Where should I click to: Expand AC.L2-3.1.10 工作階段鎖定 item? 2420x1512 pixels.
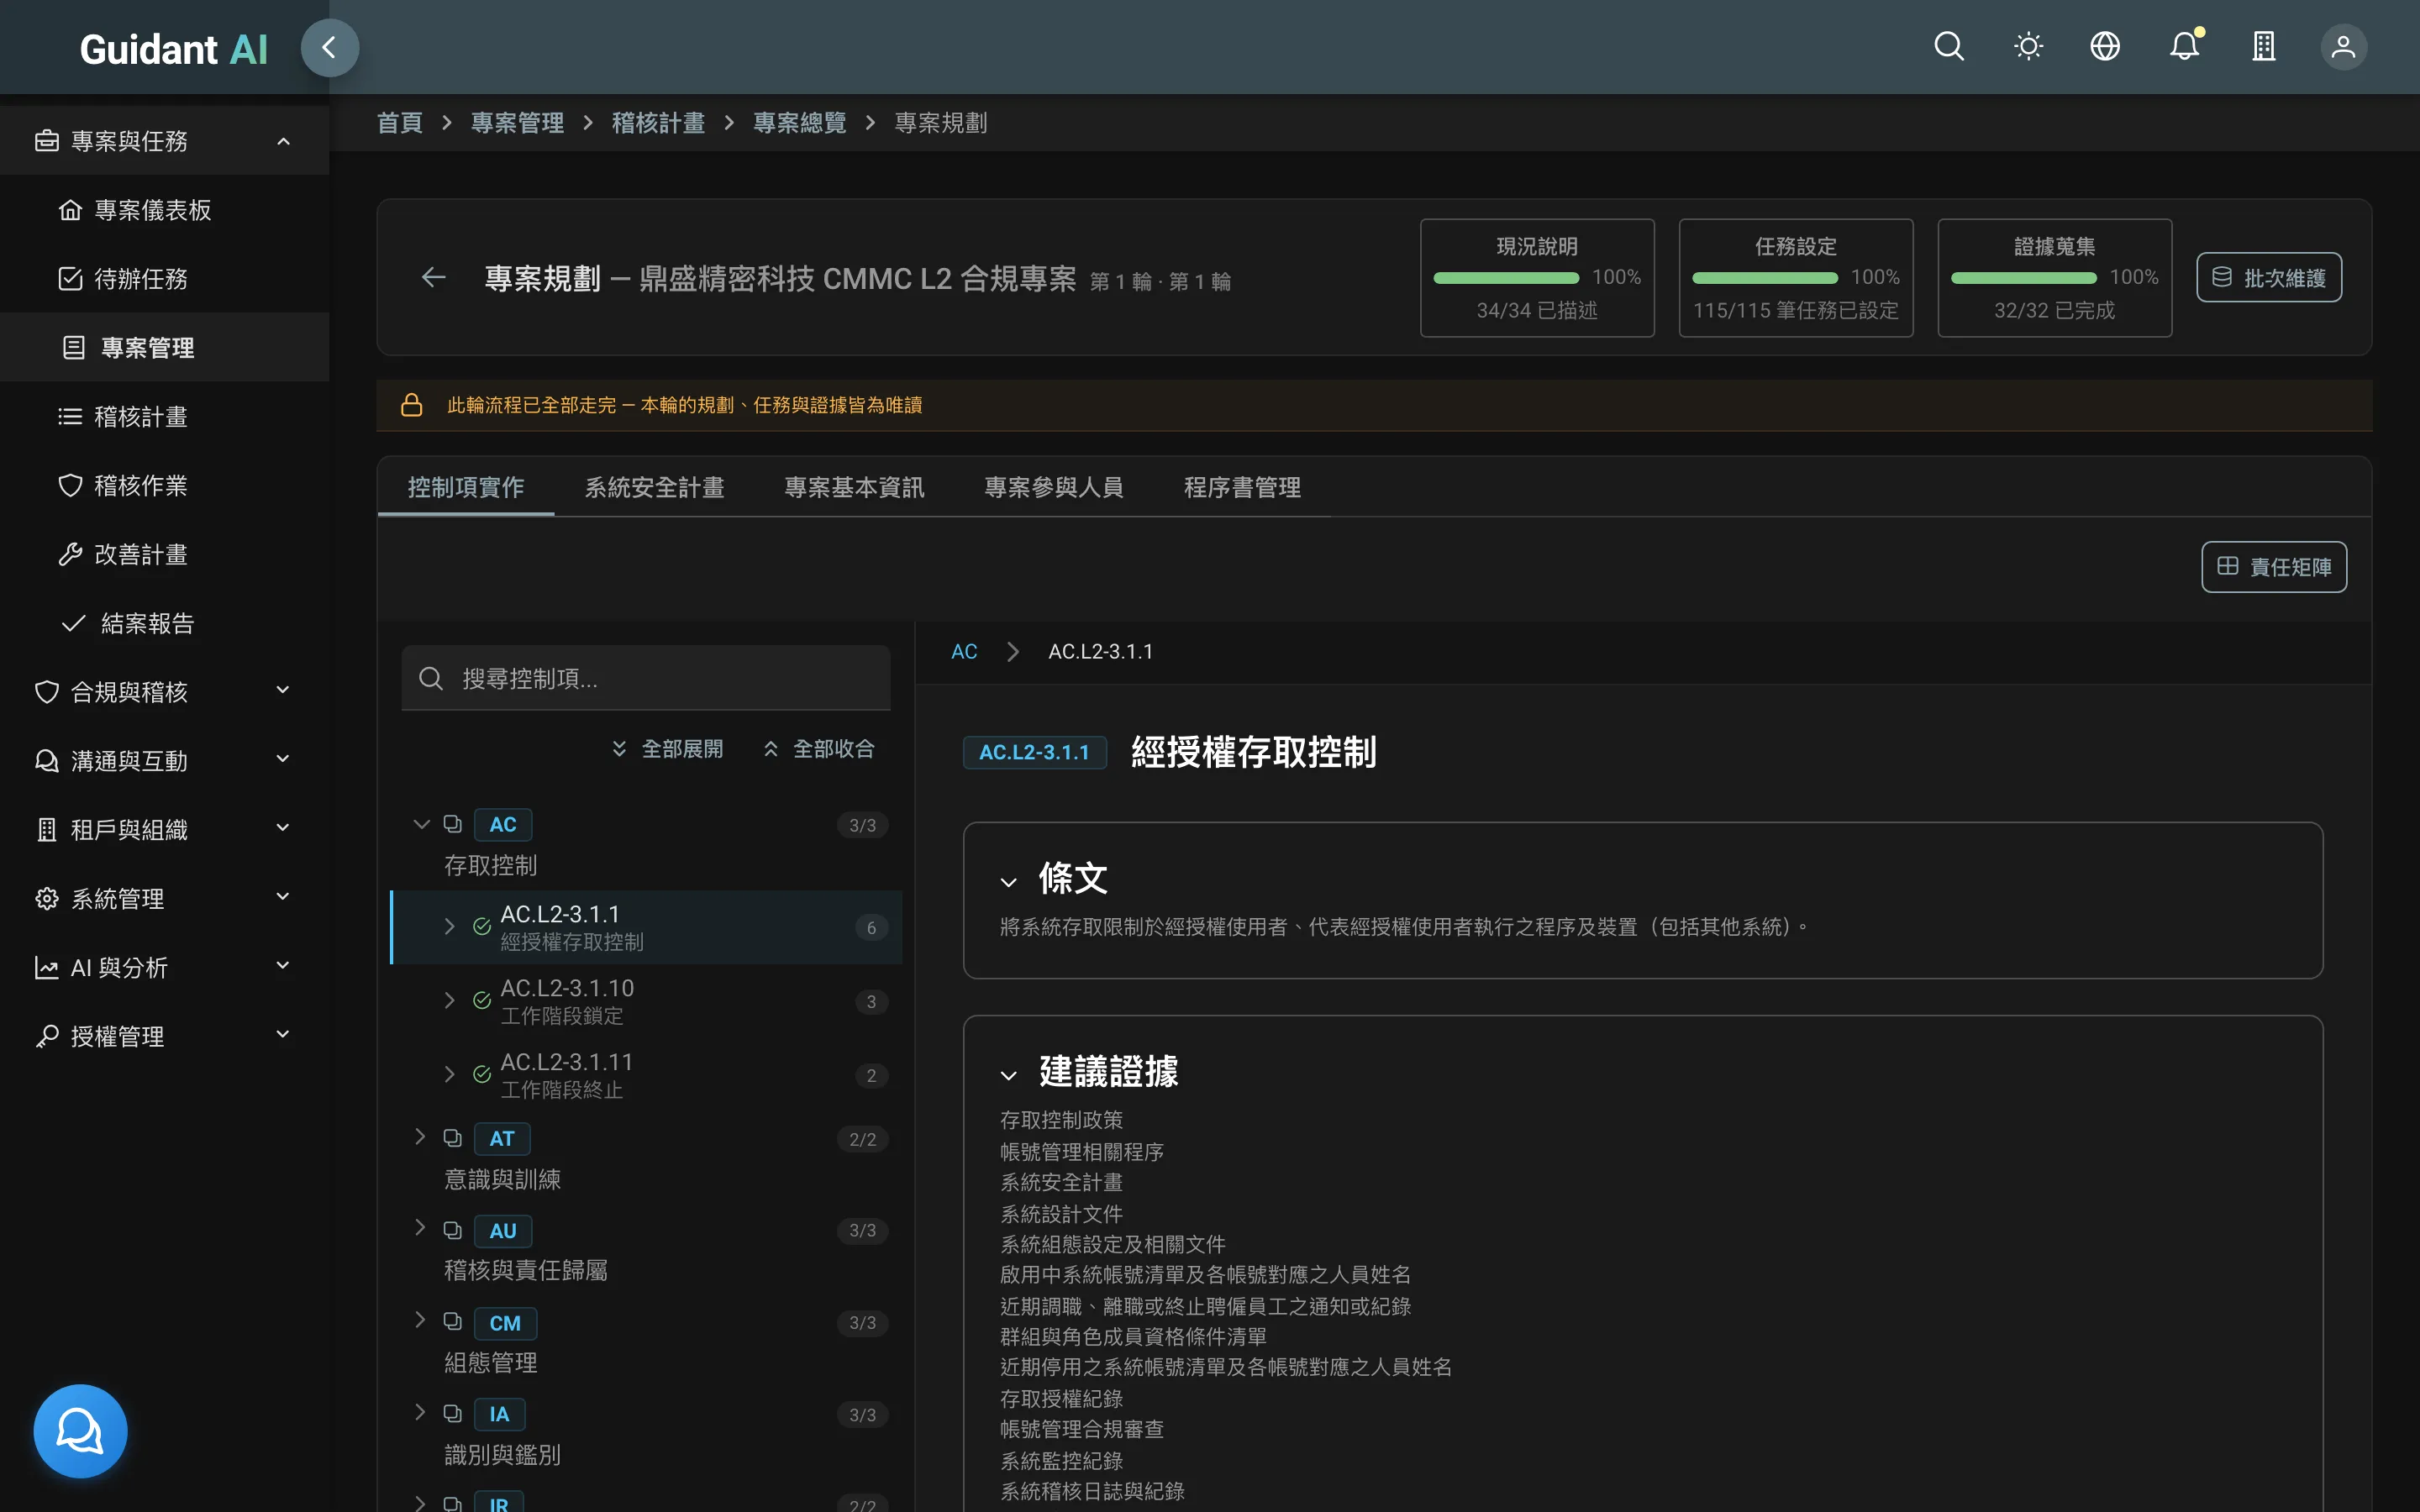[x=449, y=1000]
